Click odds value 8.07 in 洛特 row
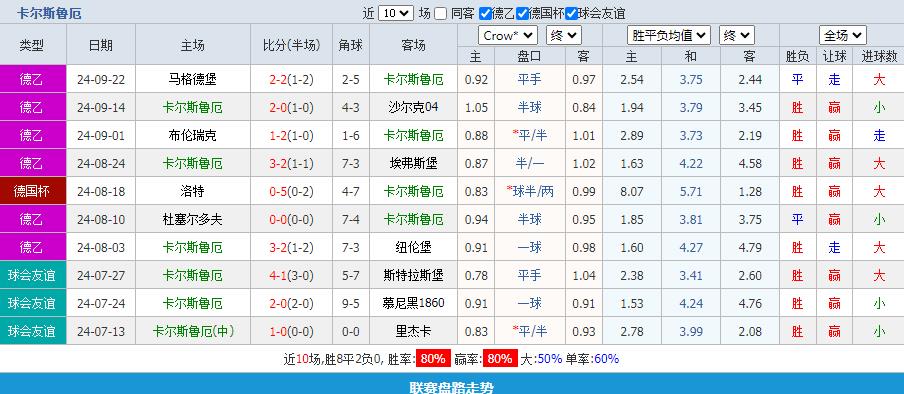This screenshot has width=904, height=394. [632, 192]
